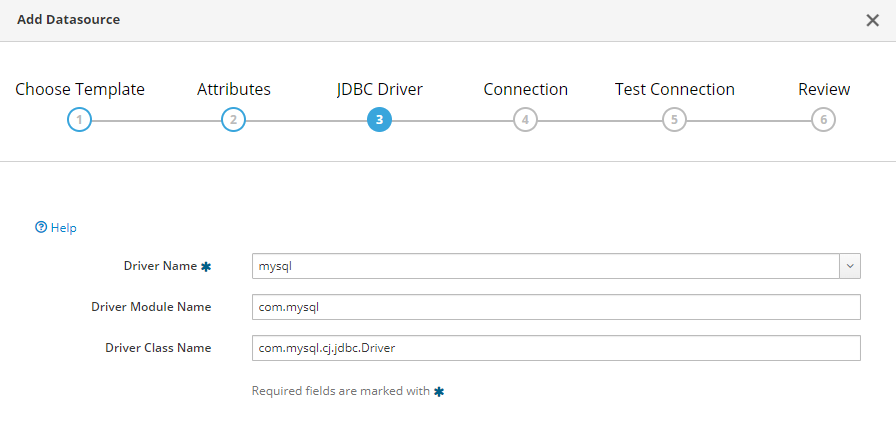Viewport: 896px width, 435px height.
Task: Expand the Driver Name dropdown arrow
Action: click(850, 266)
